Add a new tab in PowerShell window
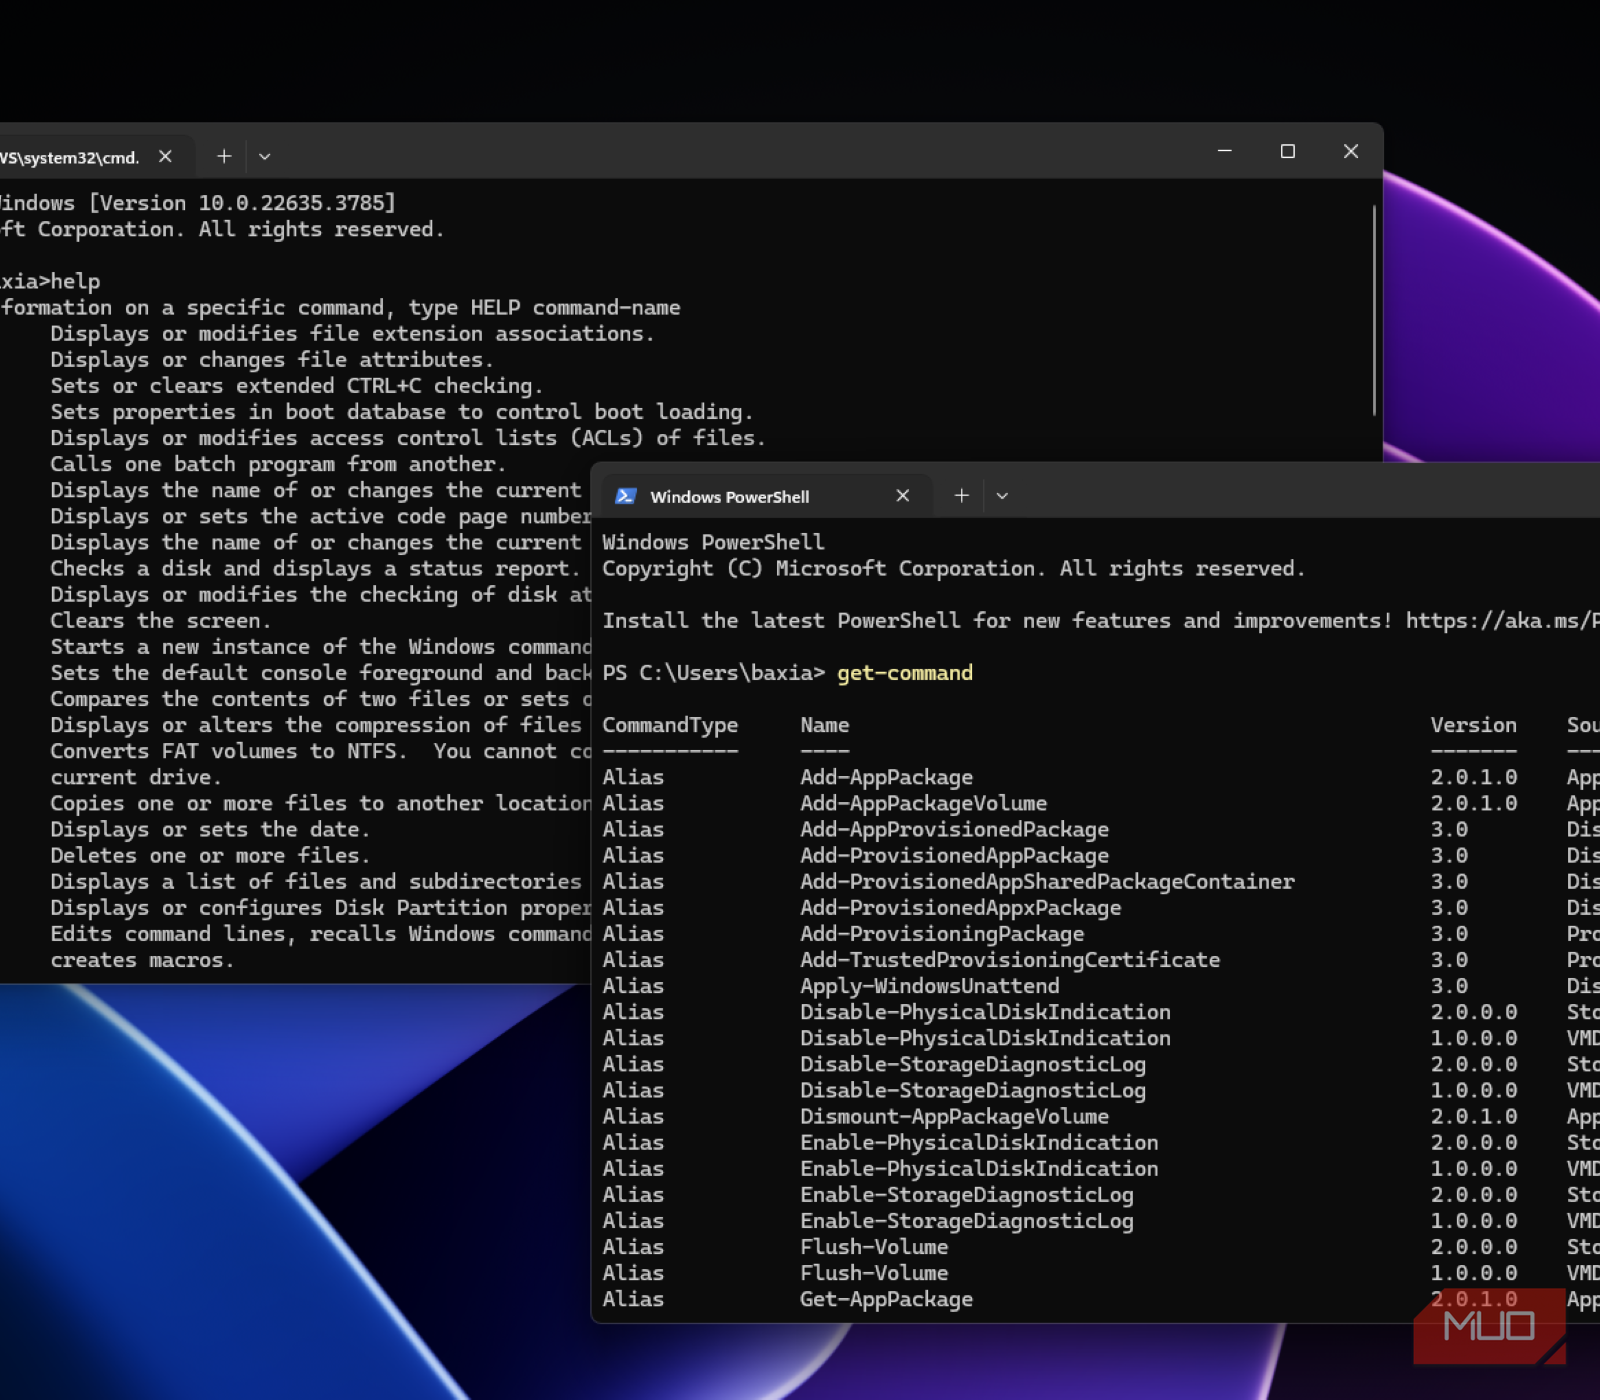Viewport: 1600px width, 1400px height. 961,496
